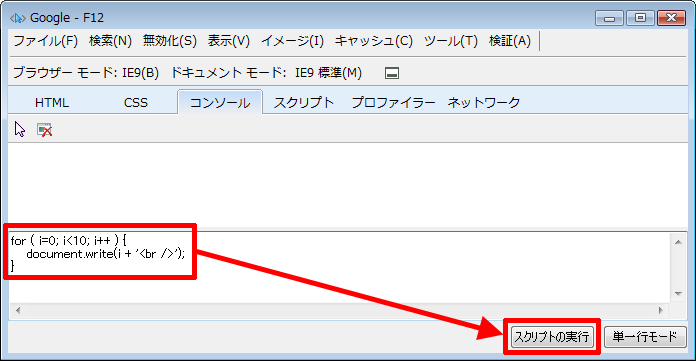Open the キャッシュ(C) menu

click(374, 41)
